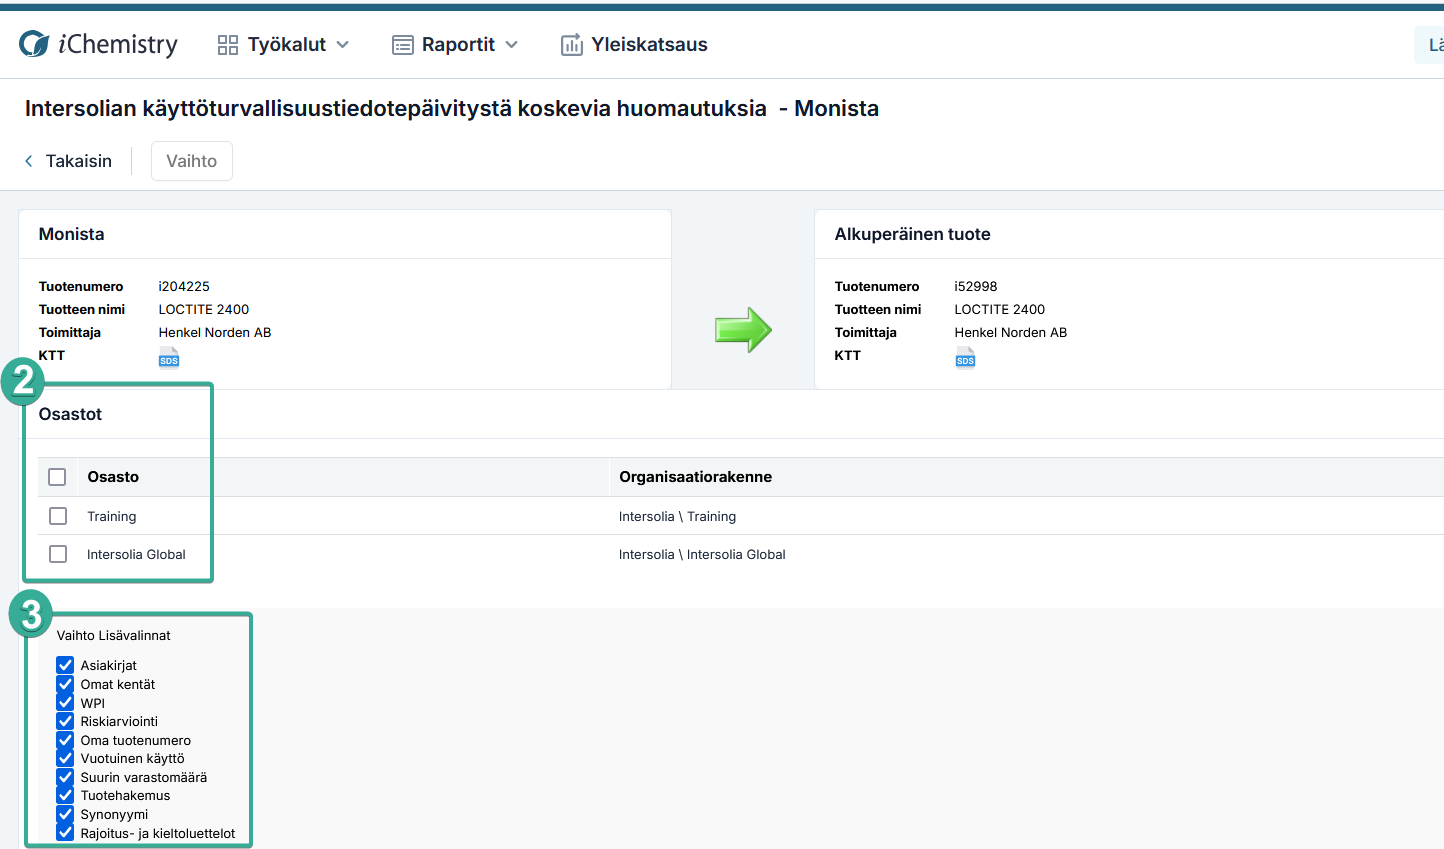Click the Osasto column header

pyautogui.click(x=113, y=477)
